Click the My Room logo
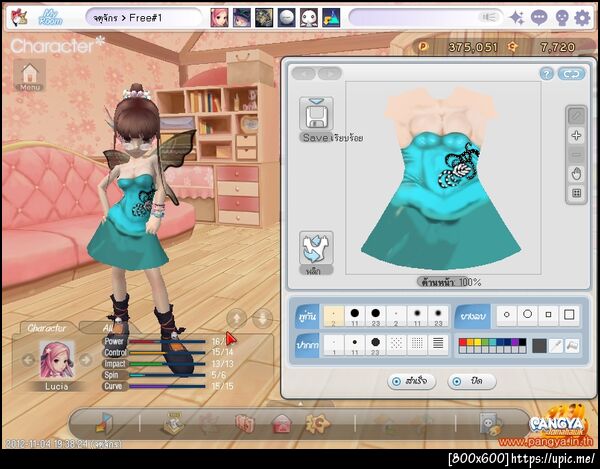Screen dimensions: 600x469 [50, 18]
